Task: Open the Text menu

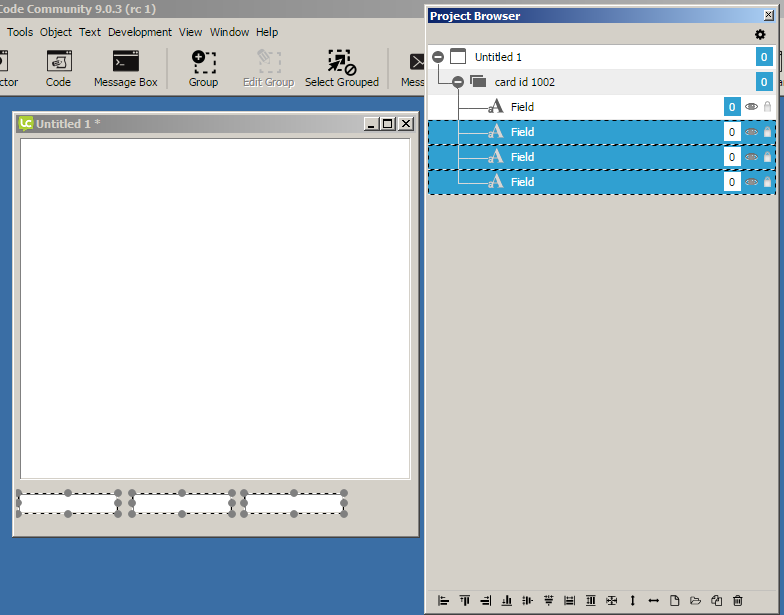Action: click(90, 32)
